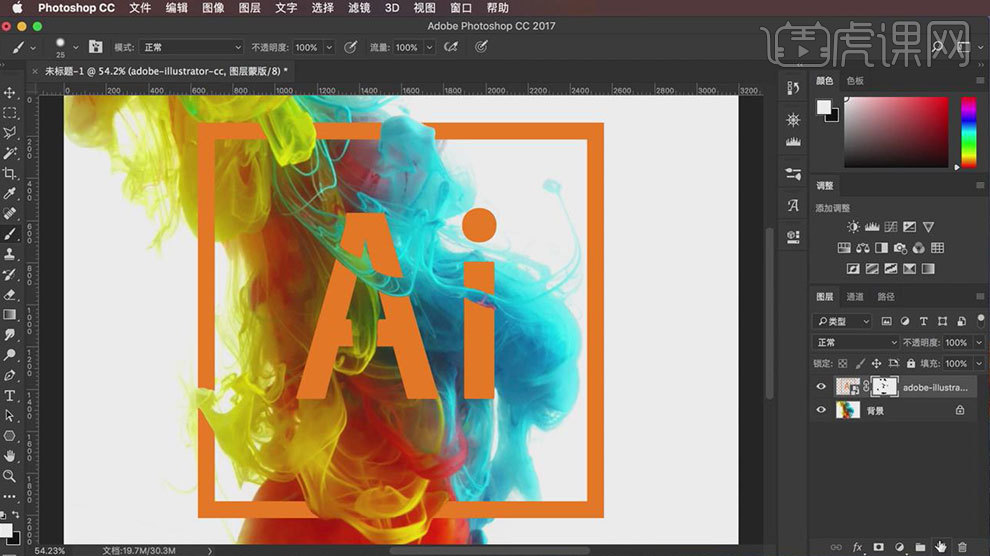
Task: Open the brush 模式 blending mode dropdown
Action: point(192,47)
